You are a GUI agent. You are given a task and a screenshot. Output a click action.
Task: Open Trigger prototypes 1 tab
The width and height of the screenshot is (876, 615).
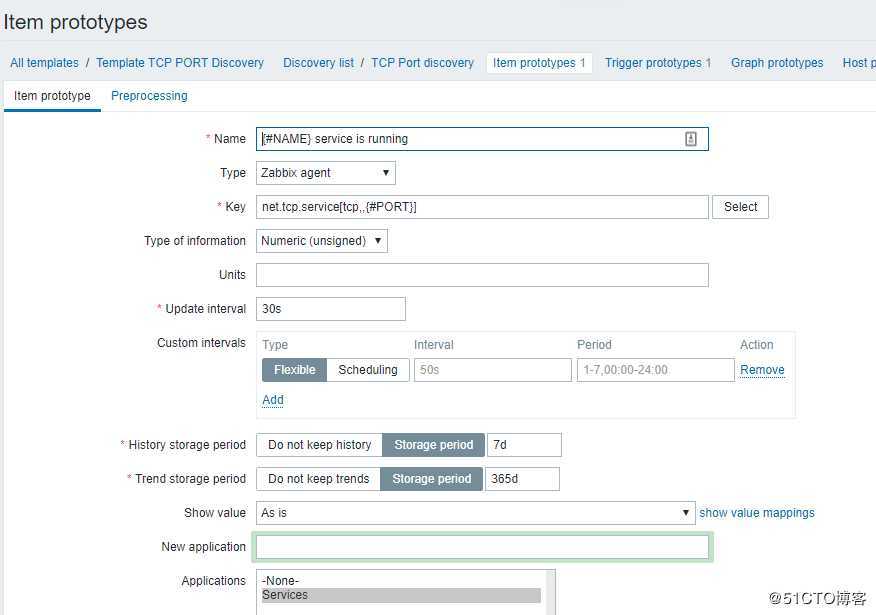pos(658,63)
